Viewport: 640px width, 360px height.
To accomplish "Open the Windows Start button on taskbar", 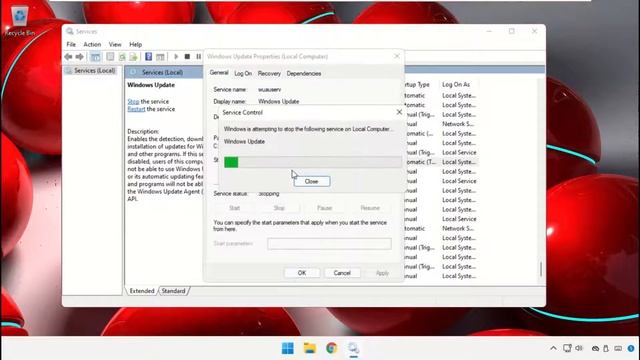I will tap(288, 348).
